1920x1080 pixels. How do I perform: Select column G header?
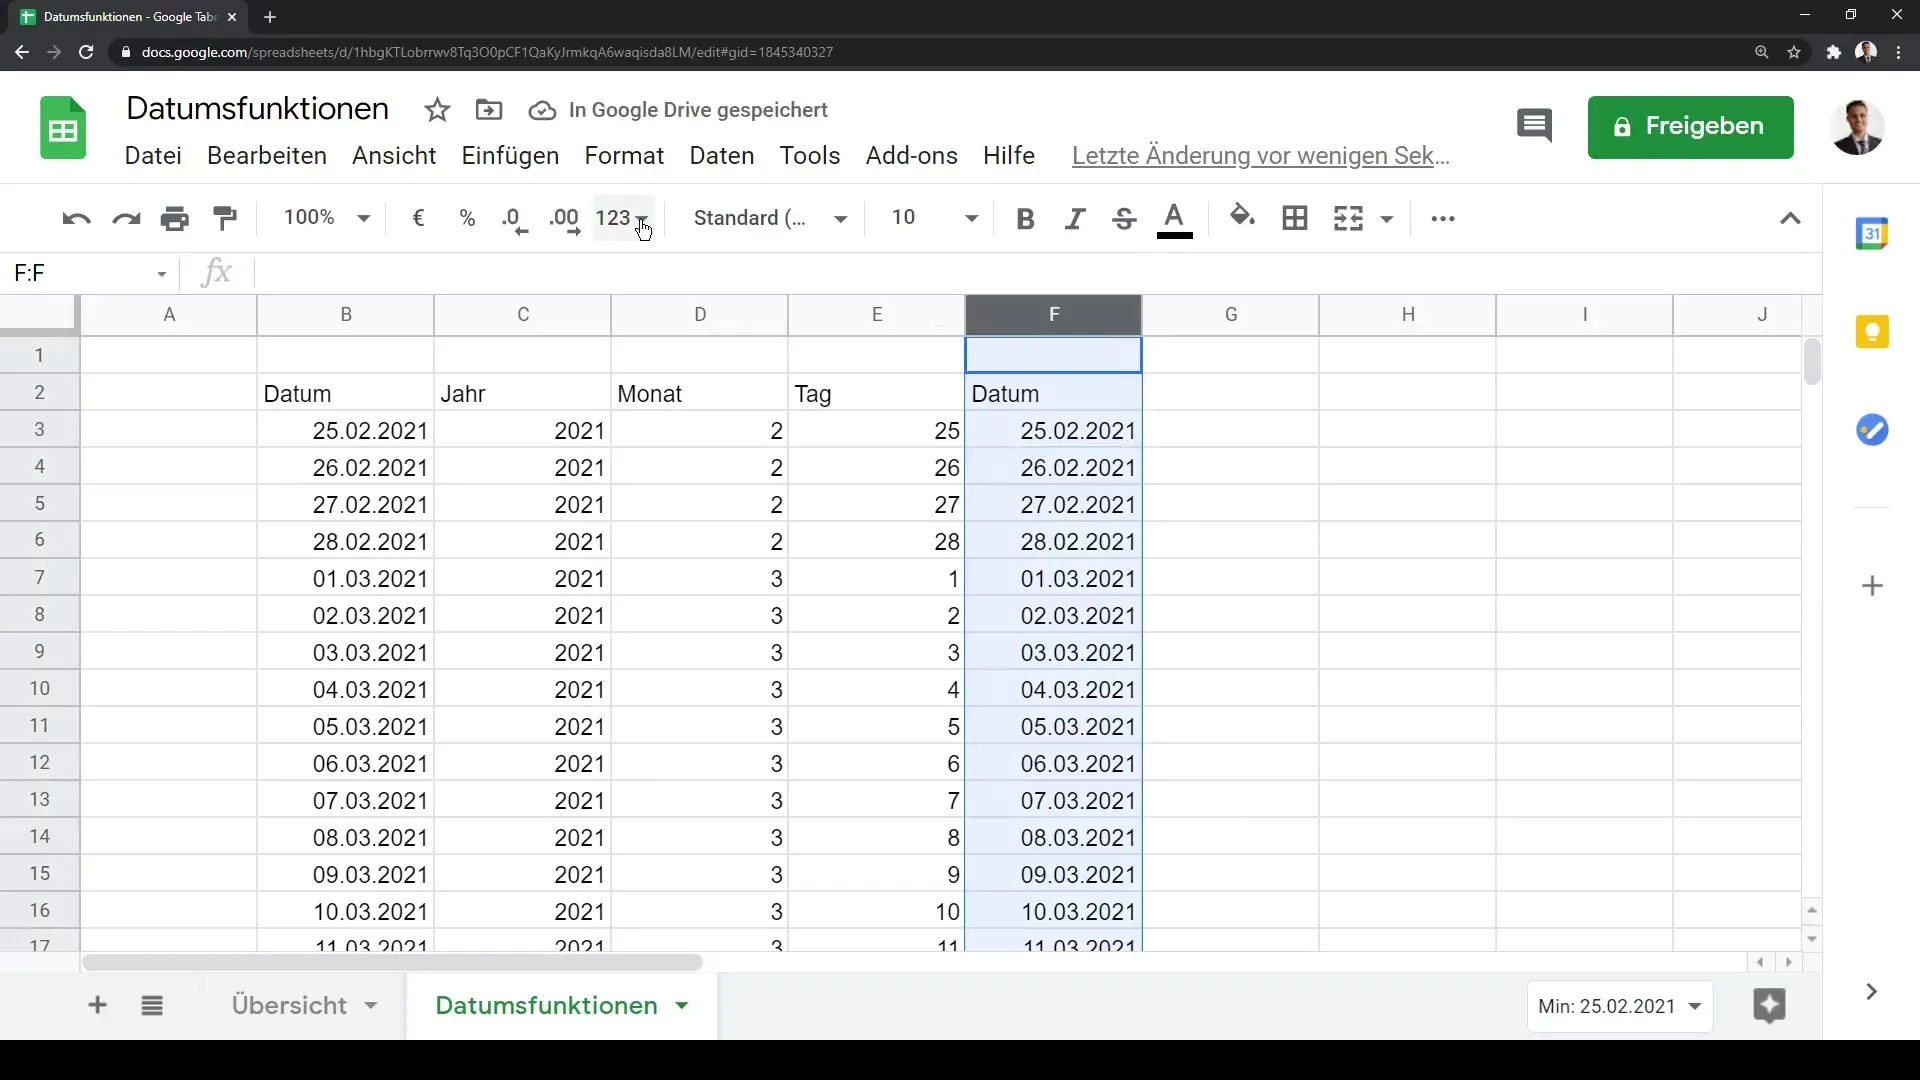pyautogui.click(x=1230, y=315)
